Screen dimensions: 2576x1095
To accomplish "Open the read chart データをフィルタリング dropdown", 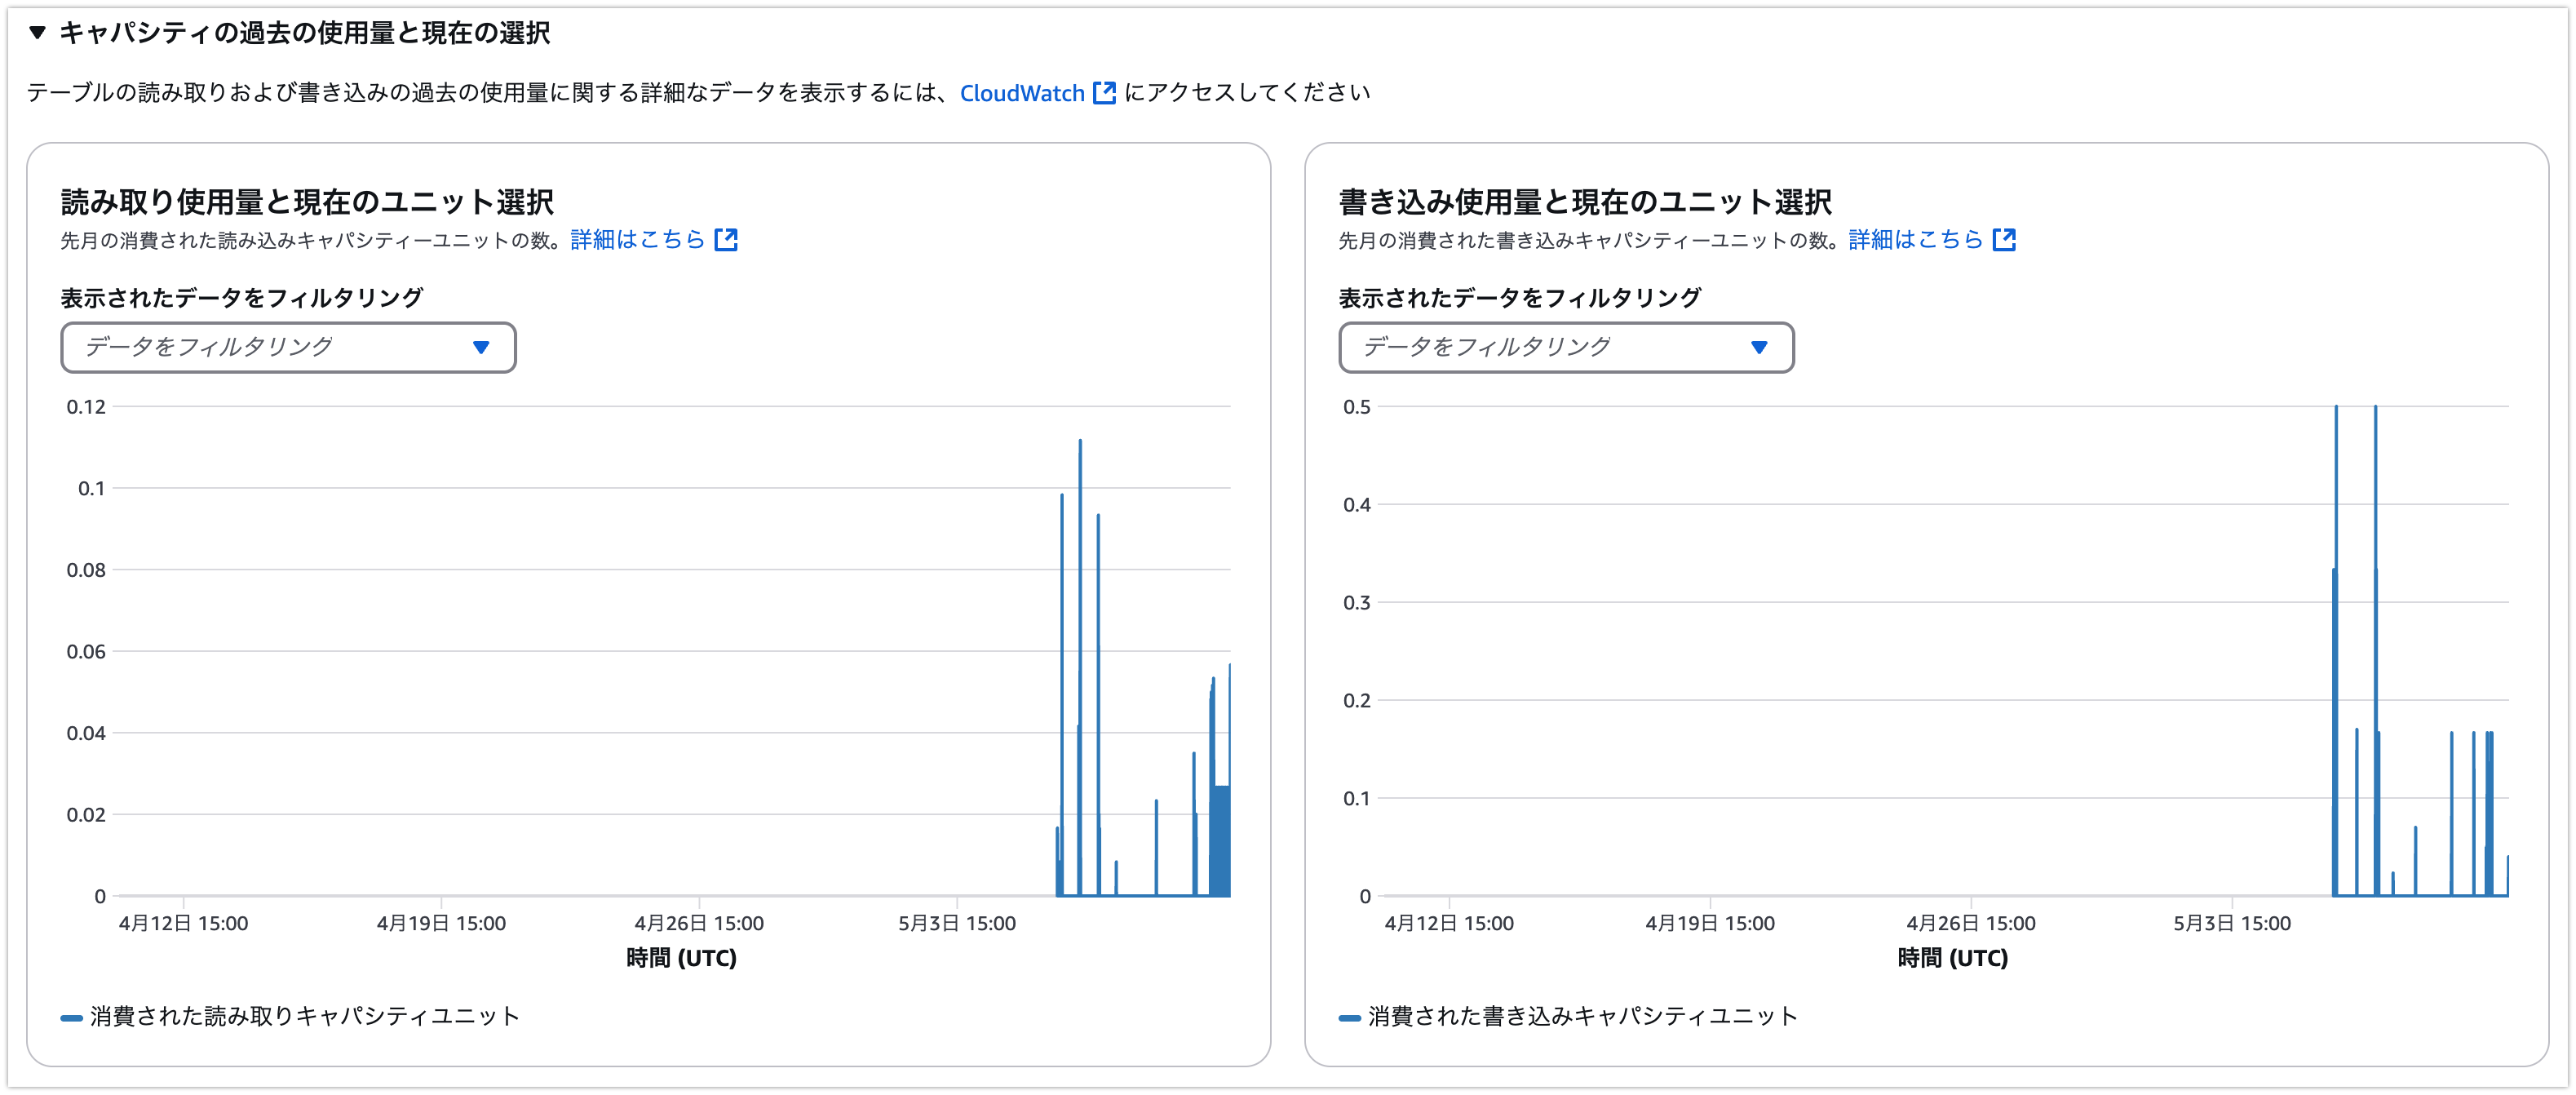I will 288,347.
